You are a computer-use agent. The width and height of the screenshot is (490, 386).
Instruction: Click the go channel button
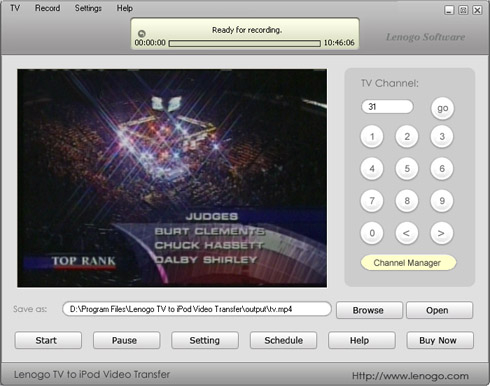click(x=442, y=108)
